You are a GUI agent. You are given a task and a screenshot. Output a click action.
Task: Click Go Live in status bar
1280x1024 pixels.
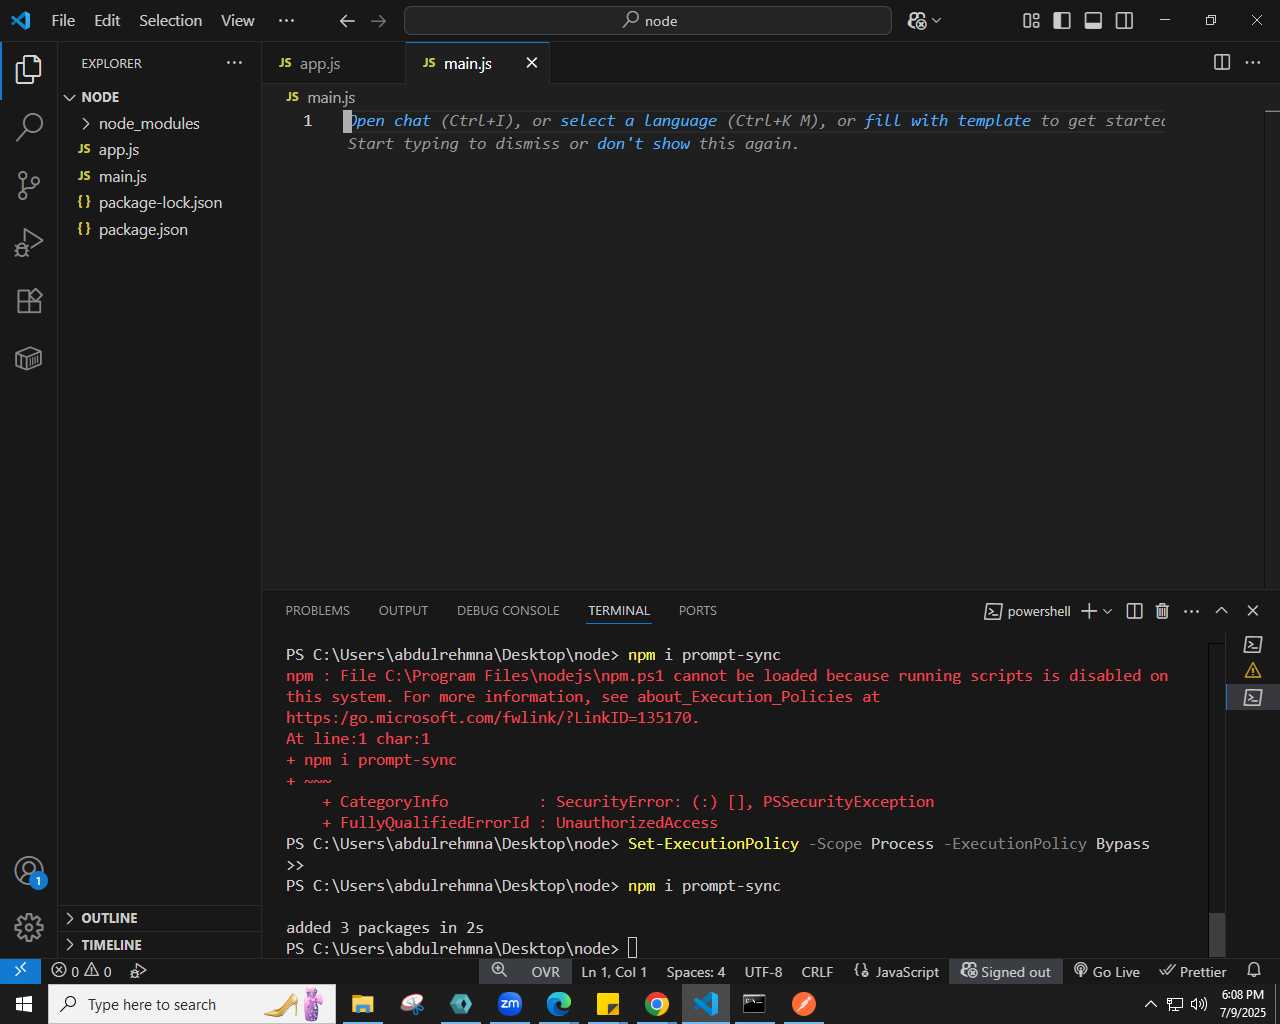(x=1107, y=972)
